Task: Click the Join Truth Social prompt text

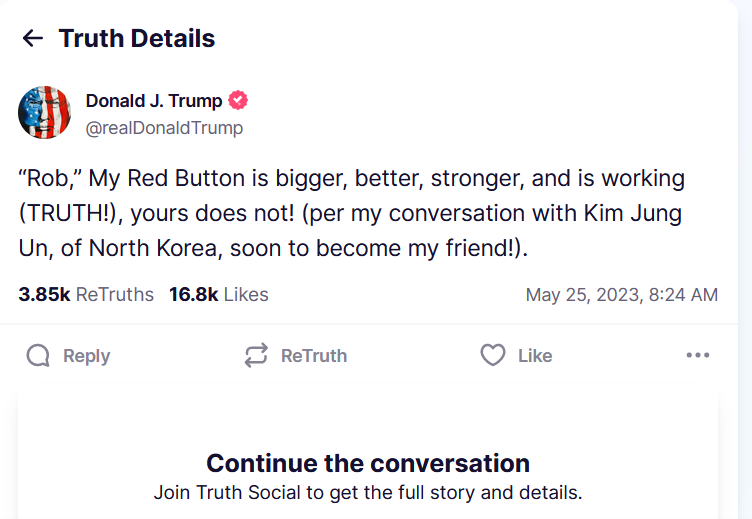Action: pos(368,492)
